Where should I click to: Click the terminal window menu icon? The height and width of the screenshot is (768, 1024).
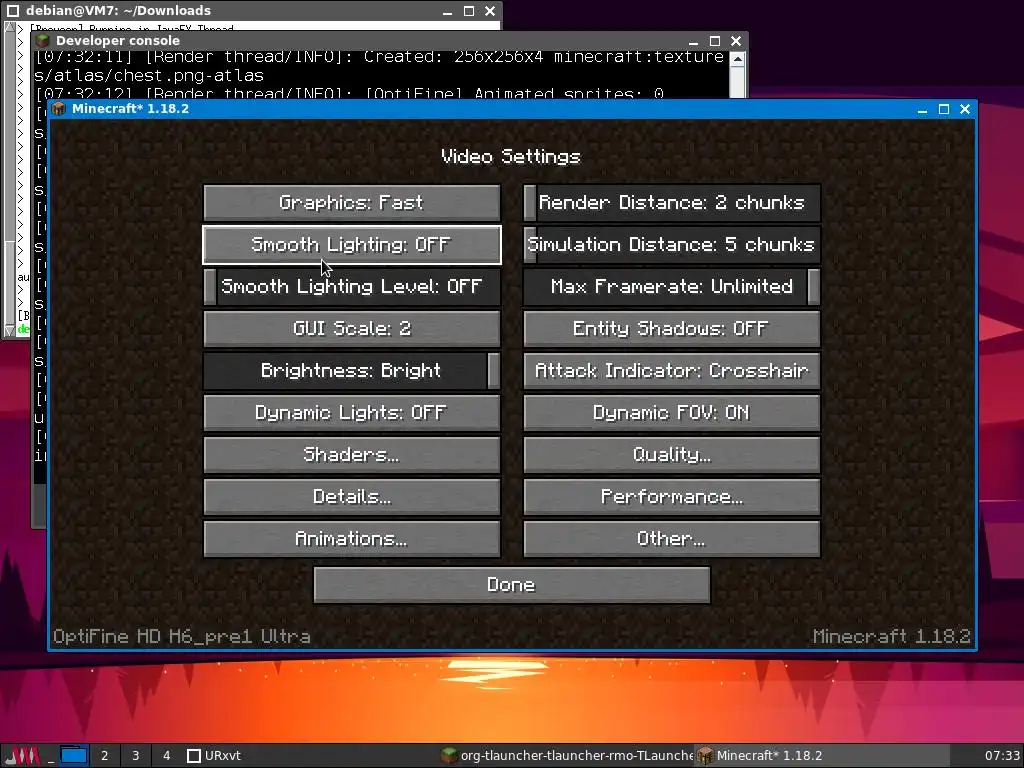[x=12, y=10]
